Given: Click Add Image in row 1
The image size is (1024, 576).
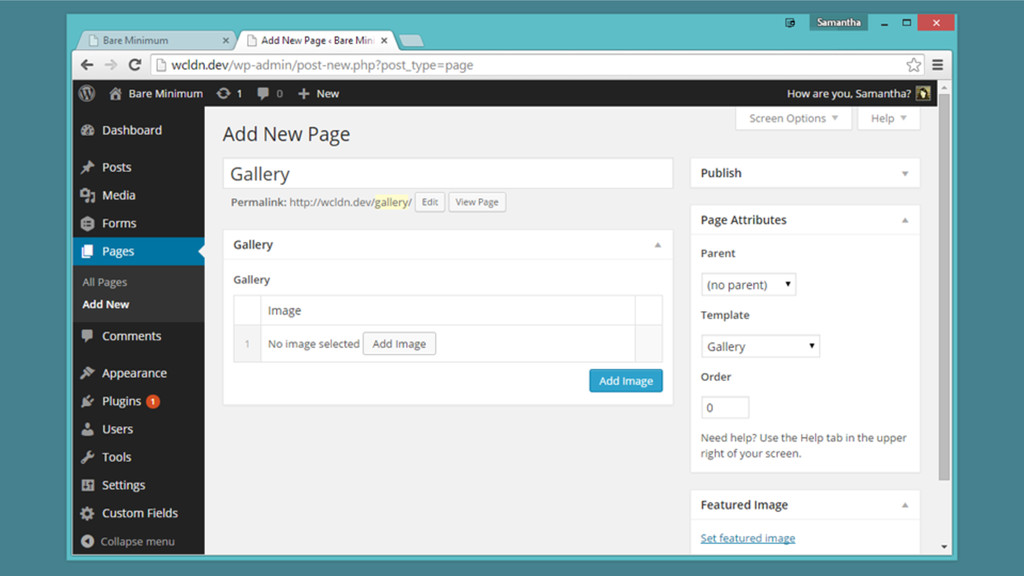Looking at the screenshot, I should (x=399, y=344).
